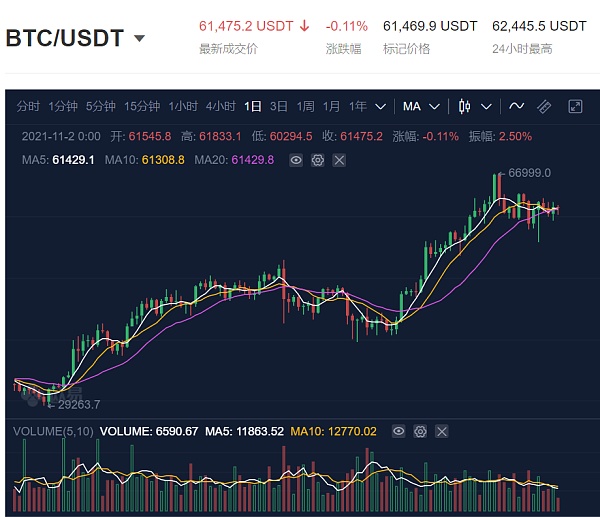
Task: Close the VOLUME indicator panel
Action: pos(442,431)
